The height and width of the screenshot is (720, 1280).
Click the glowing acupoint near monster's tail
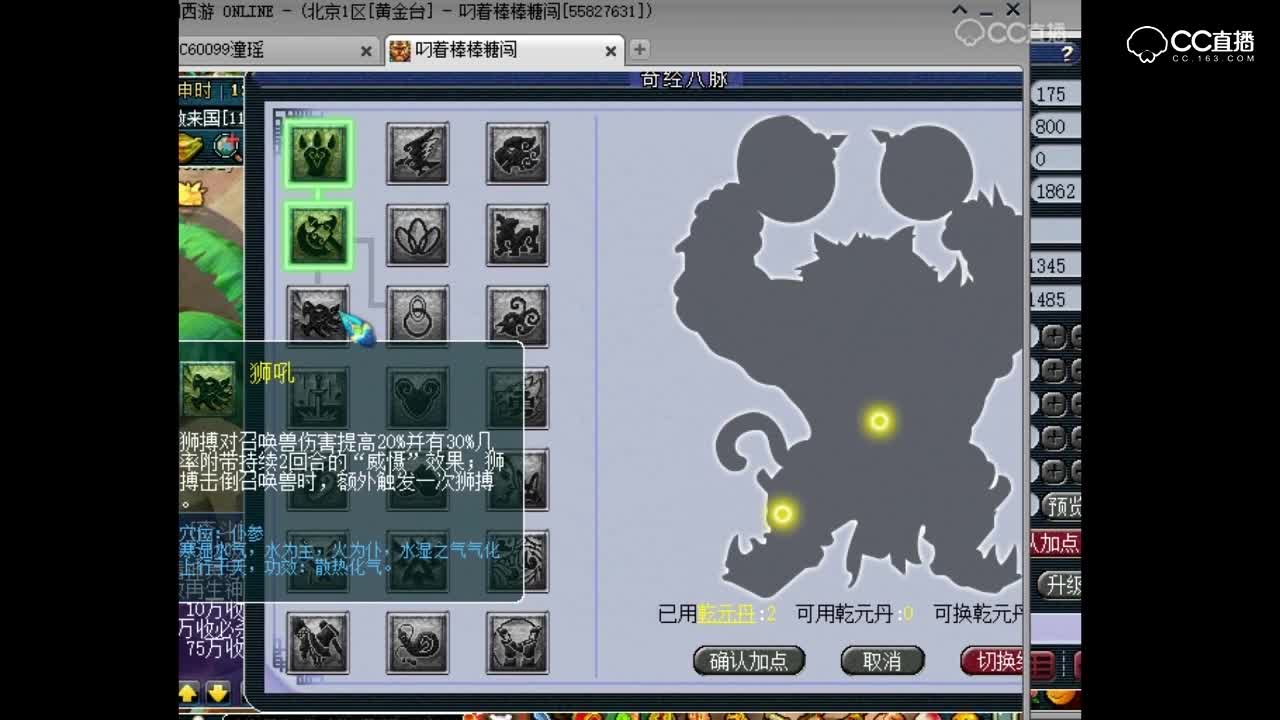[x=782, y=514]
